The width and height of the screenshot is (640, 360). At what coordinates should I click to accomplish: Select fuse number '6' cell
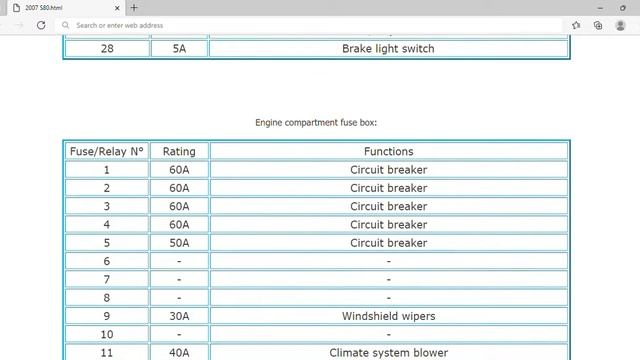pyautogui.click(x=107, y=261)
